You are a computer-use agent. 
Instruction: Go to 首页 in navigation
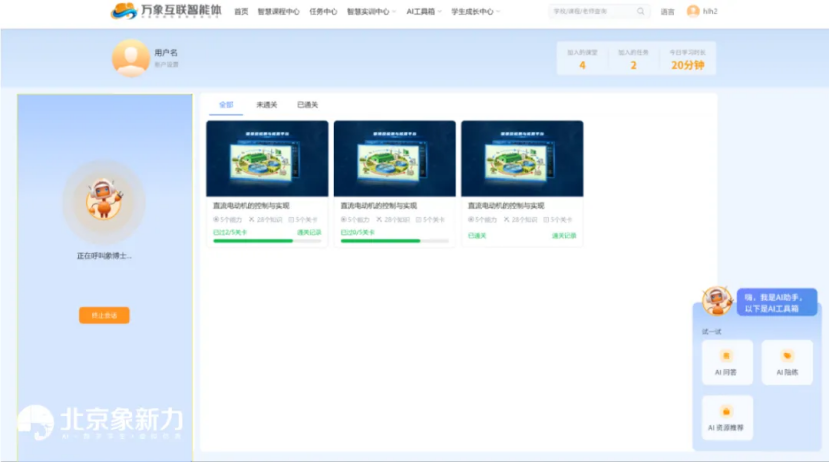tap(241, 12)
